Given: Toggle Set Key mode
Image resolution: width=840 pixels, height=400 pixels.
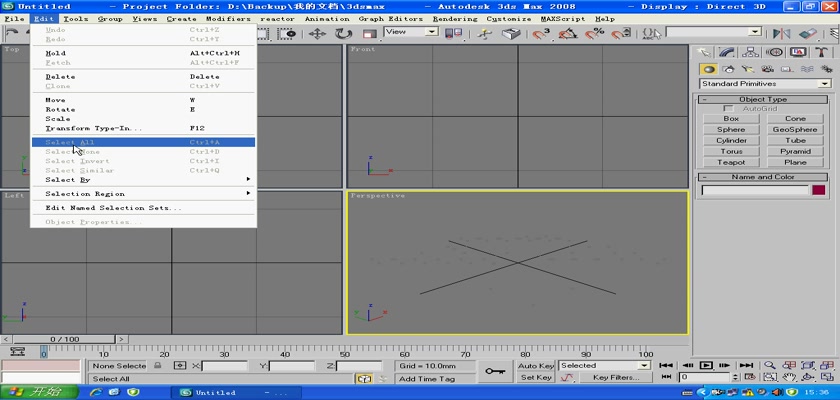Looking at the screenshot, I should 536,378.
